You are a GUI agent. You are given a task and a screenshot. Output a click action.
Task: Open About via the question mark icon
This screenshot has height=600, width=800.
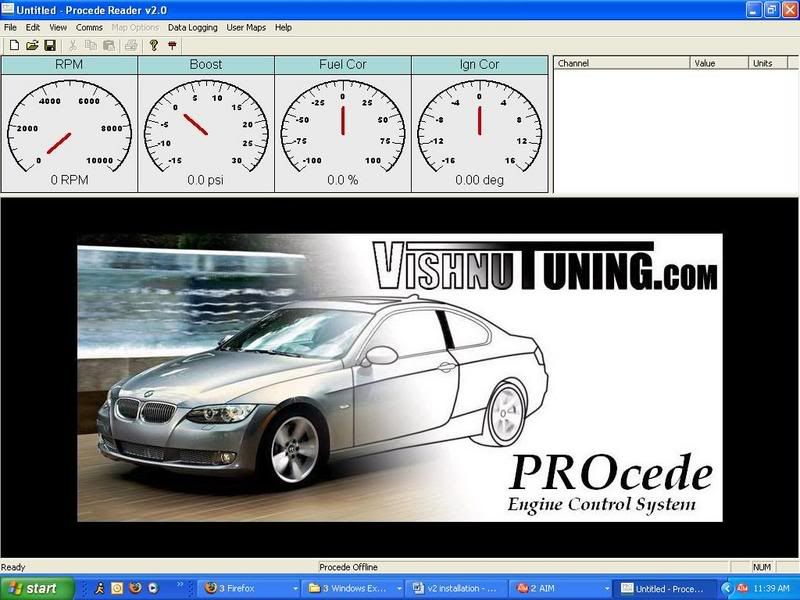pos(154,45)
